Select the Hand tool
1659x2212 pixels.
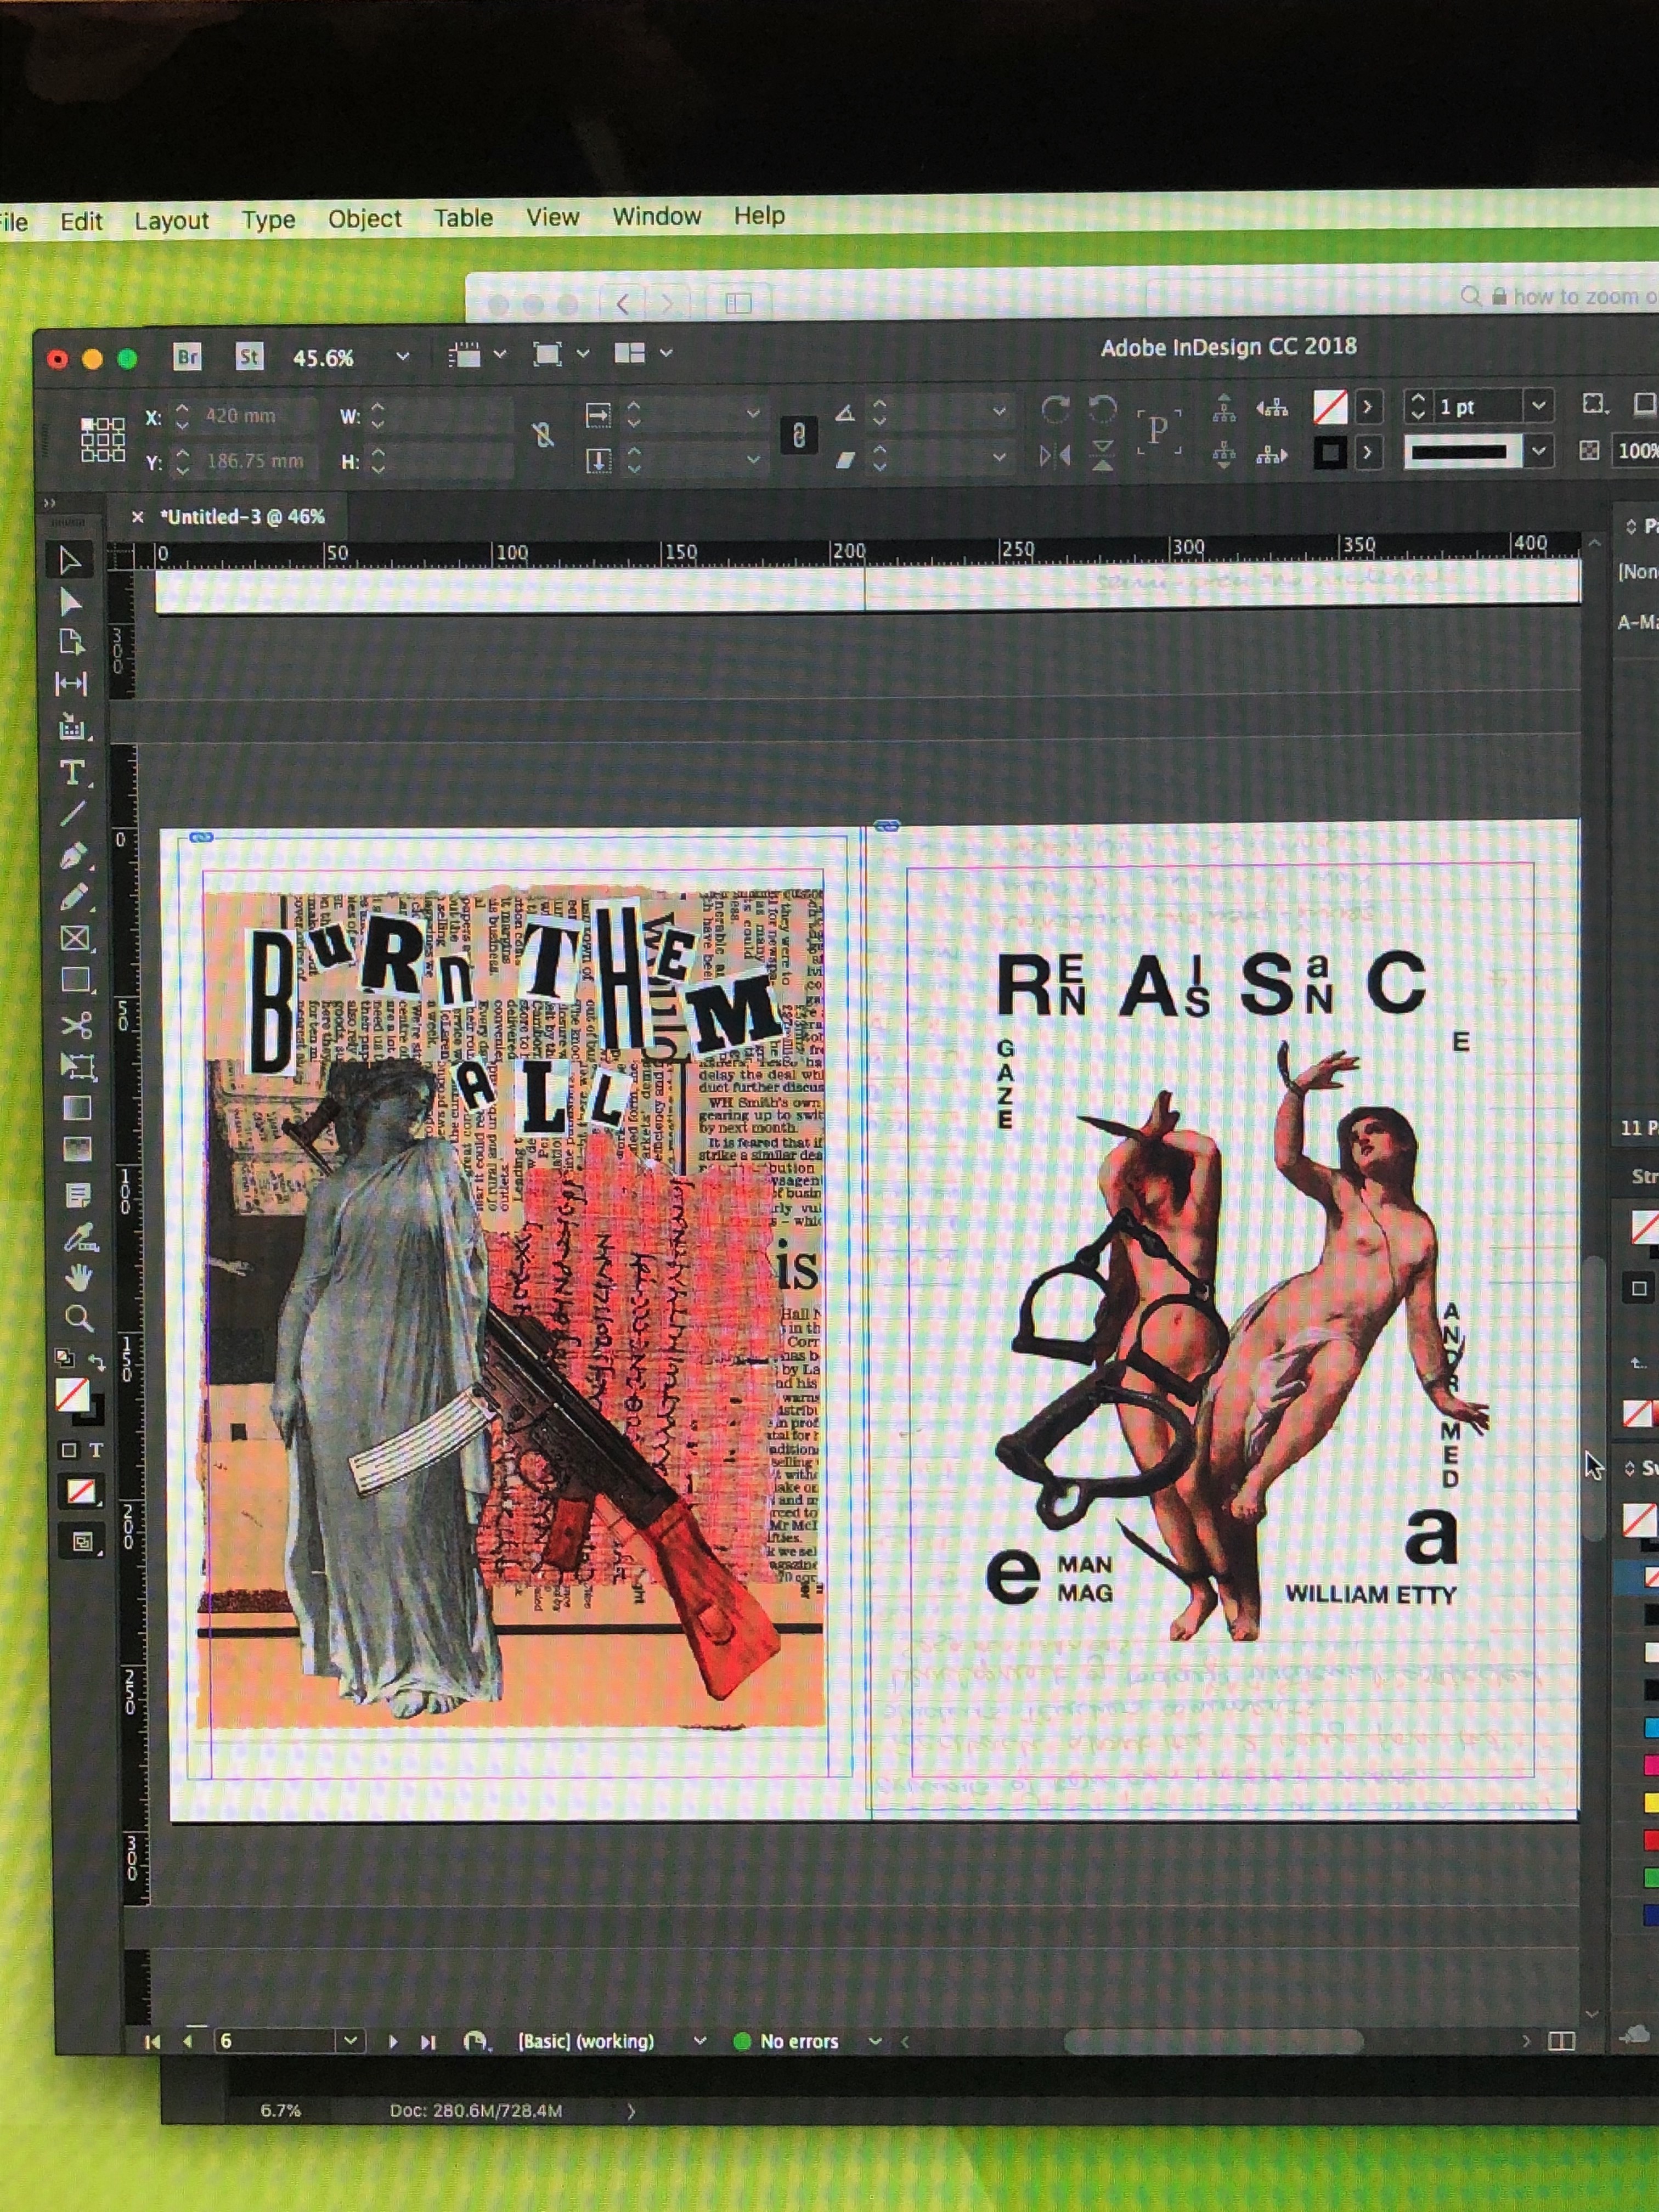(x=78, y=1277)
